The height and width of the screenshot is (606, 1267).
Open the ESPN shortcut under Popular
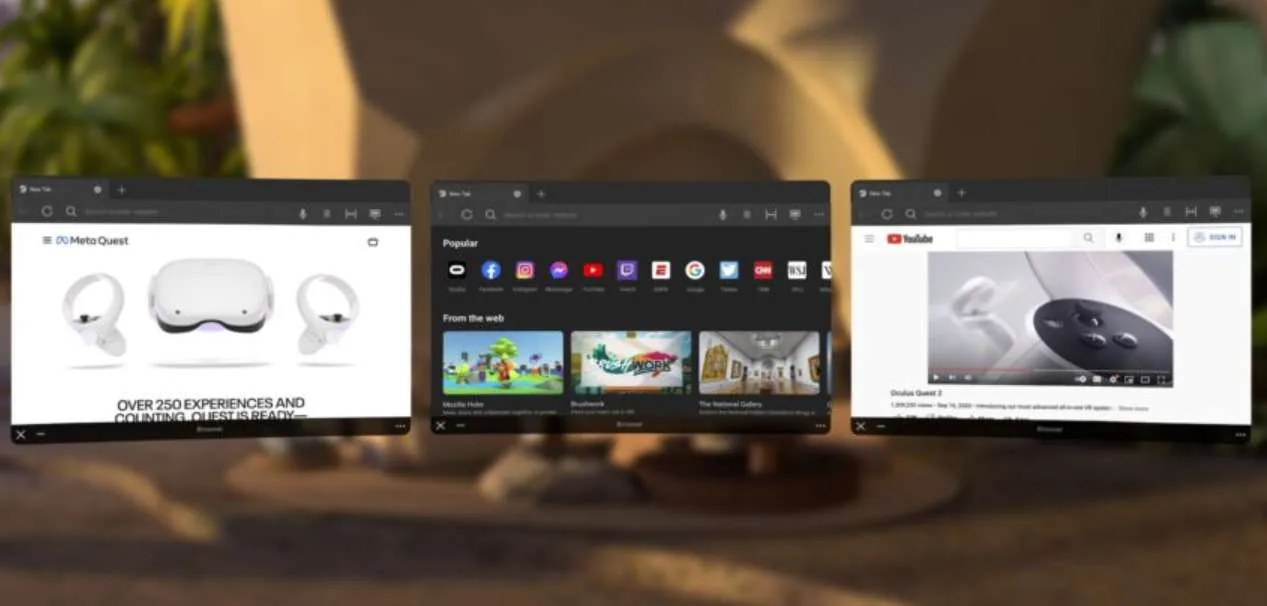(x=661, y=270)
